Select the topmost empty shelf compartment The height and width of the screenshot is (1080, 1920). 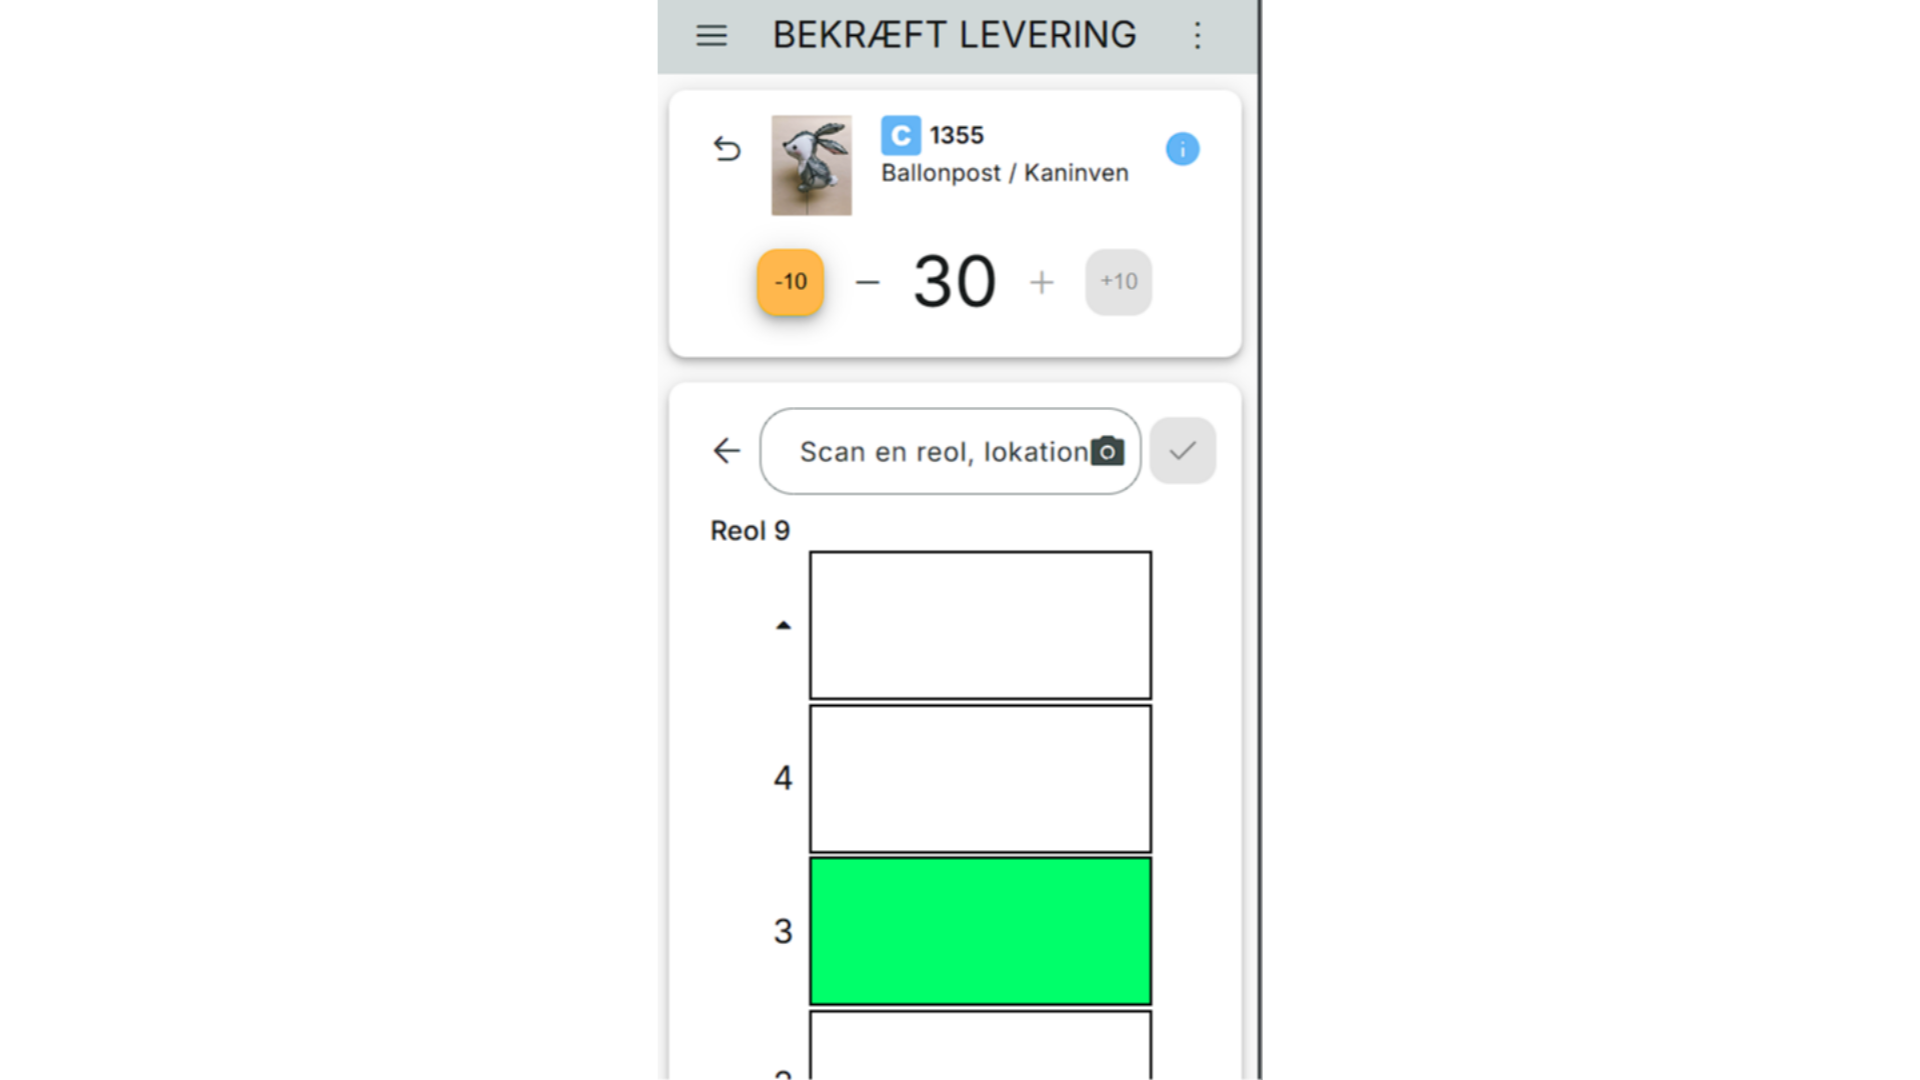click(x=980, y=625)
